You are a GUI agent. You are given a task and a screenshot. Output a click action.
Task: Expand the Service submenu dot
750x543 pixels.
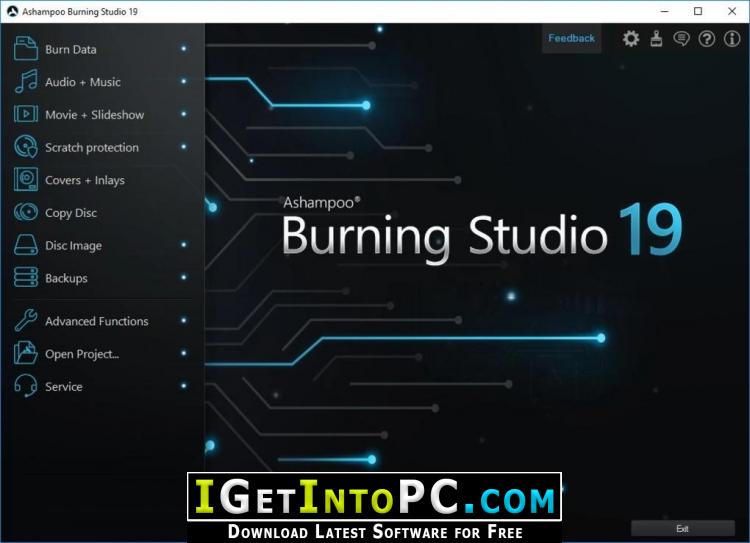click(184, 386)
